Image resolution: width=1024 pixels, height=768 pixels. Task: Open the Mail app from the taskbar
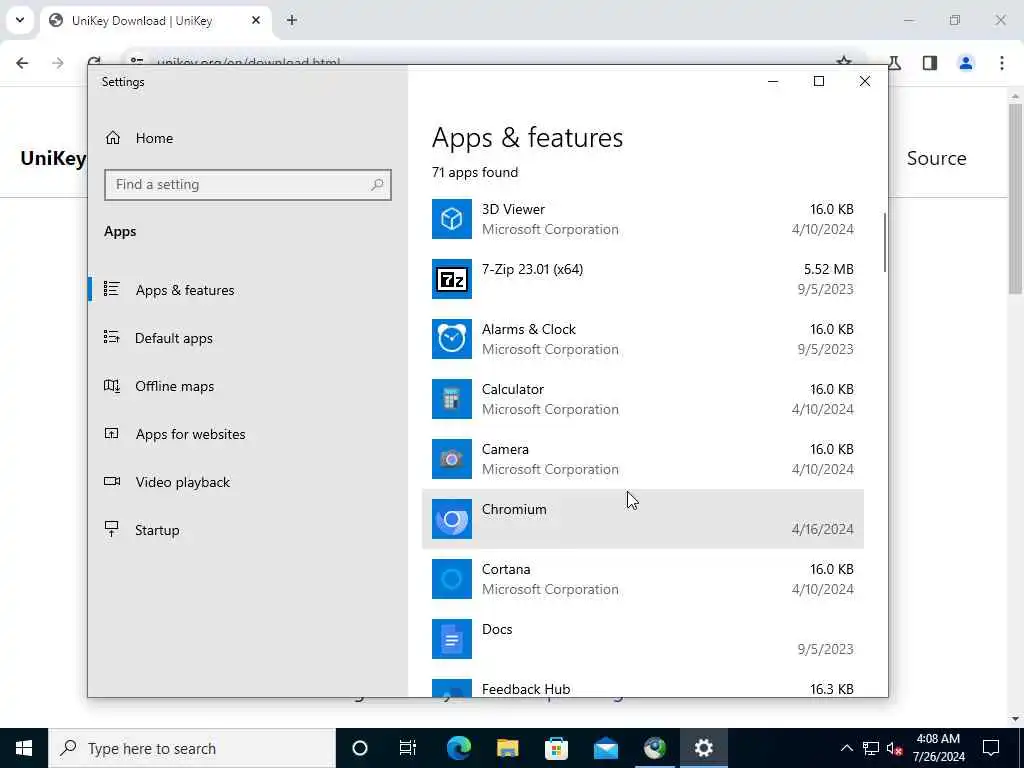(605, 748)
